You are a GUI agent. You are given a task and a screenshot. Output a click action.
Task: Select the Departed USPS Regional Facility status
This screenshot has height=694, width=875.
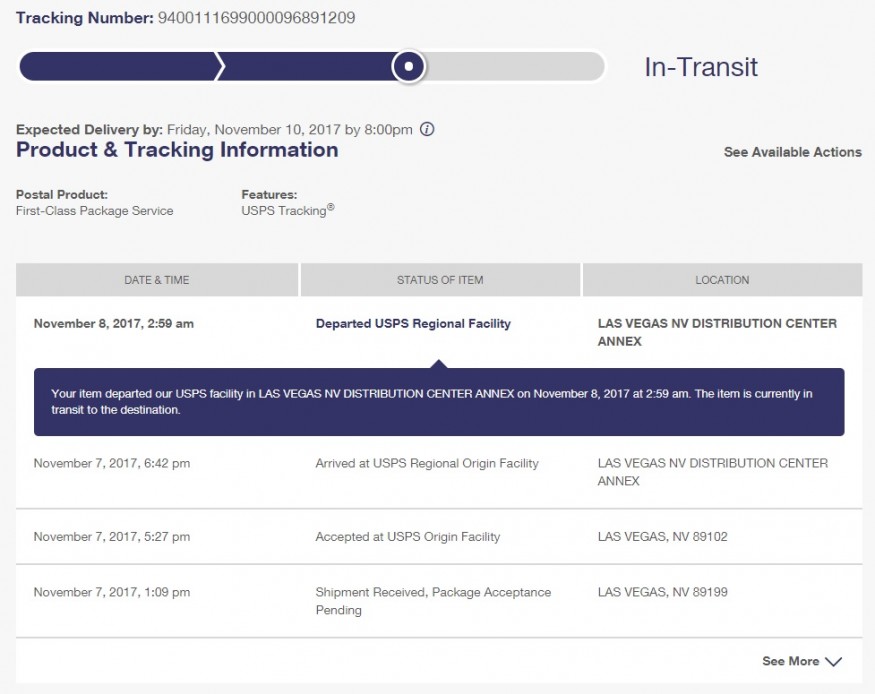pos(413,324)
